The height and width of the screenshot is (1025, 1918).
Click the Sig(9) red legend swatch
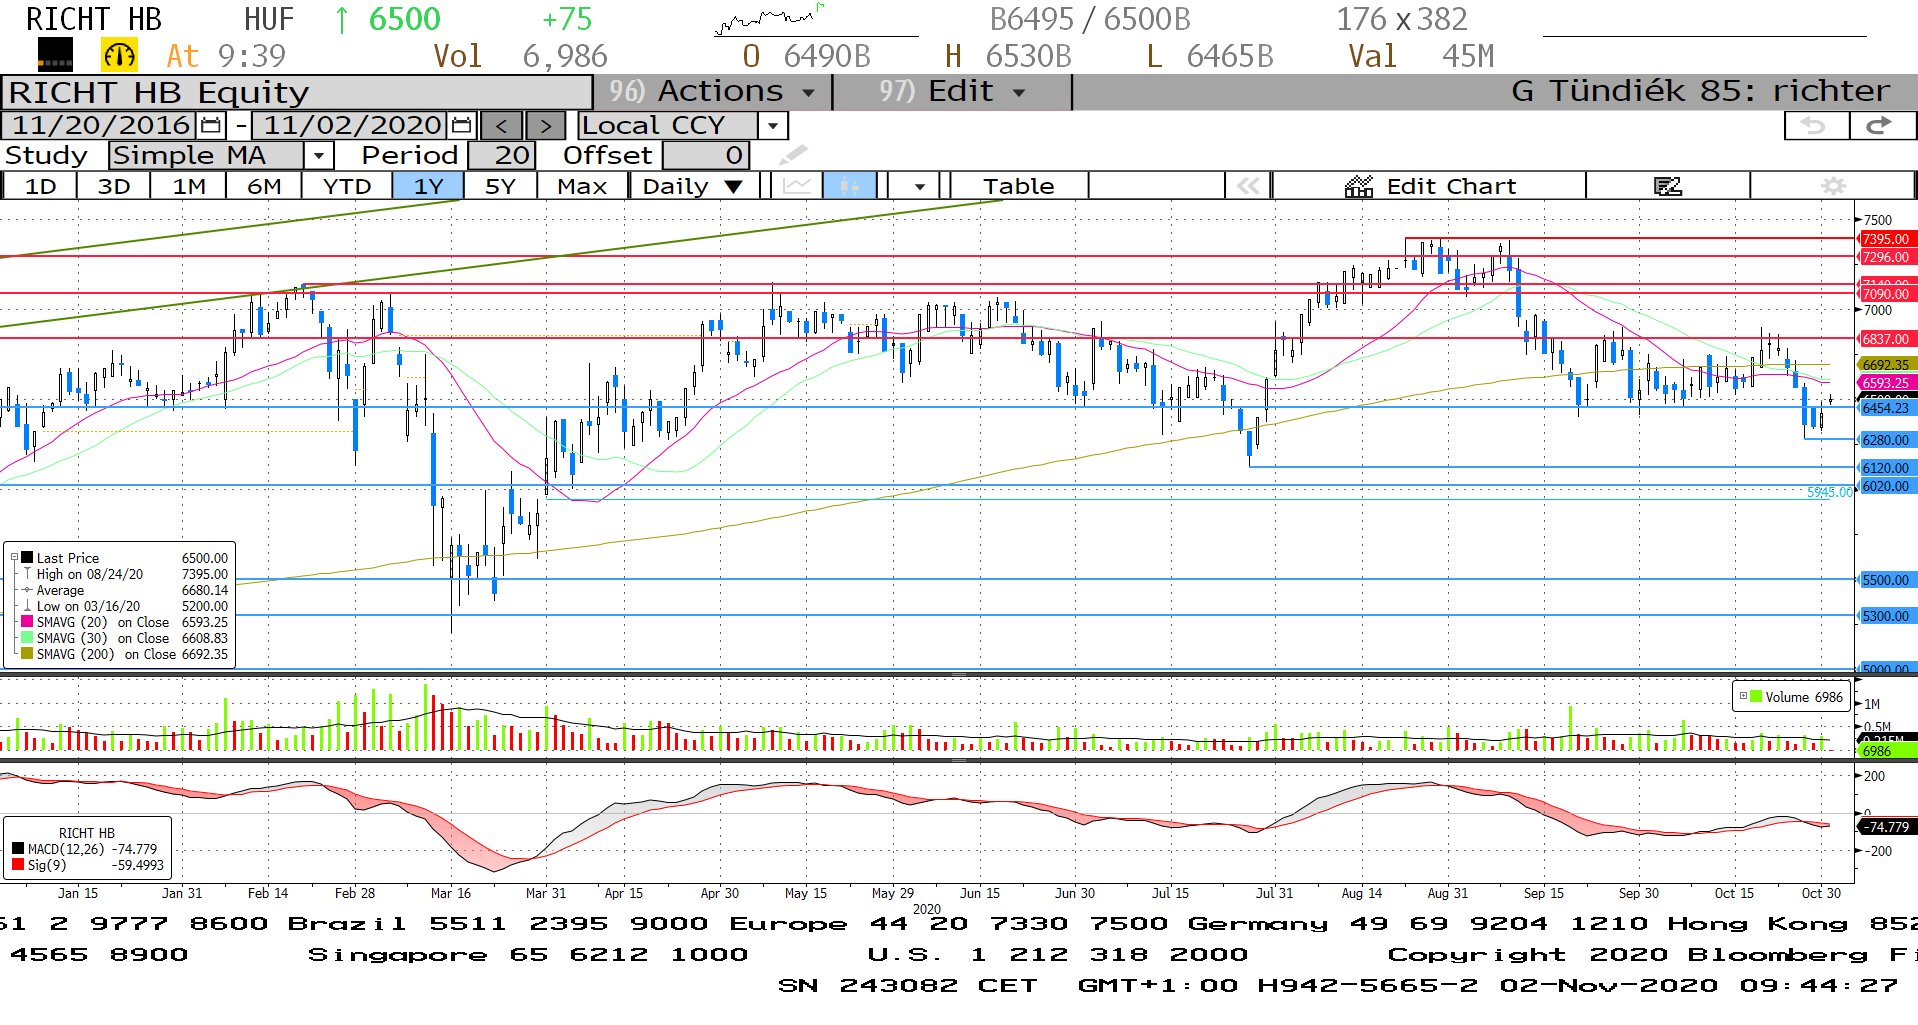[18, 865]
